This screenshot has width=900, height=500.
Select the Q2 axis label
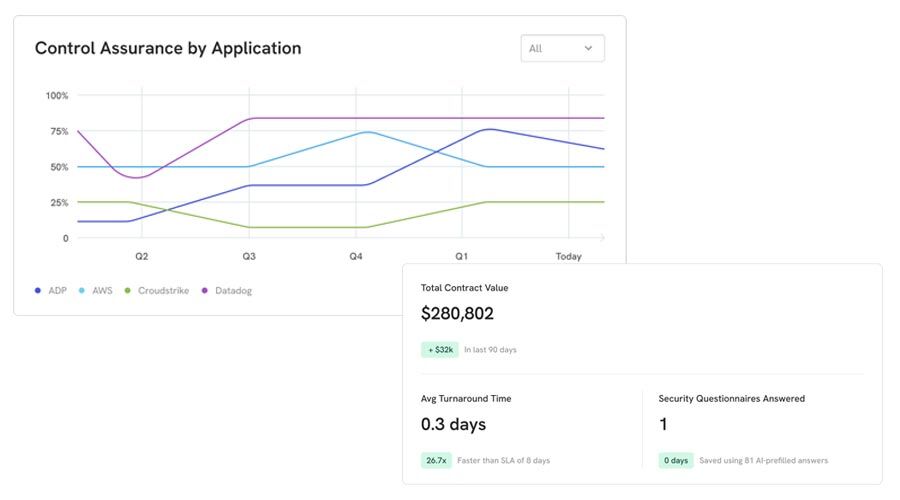pos(142,257)
